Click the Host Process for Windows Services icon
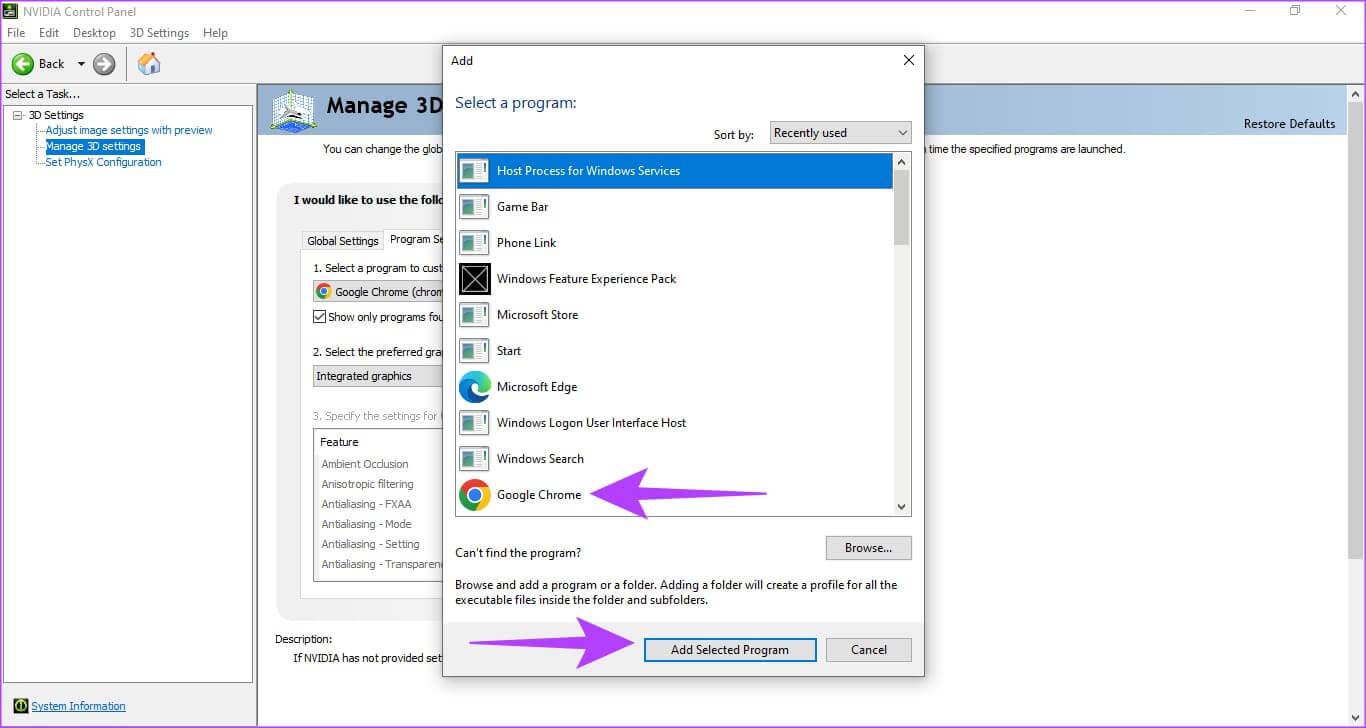 tap(474, 171)
